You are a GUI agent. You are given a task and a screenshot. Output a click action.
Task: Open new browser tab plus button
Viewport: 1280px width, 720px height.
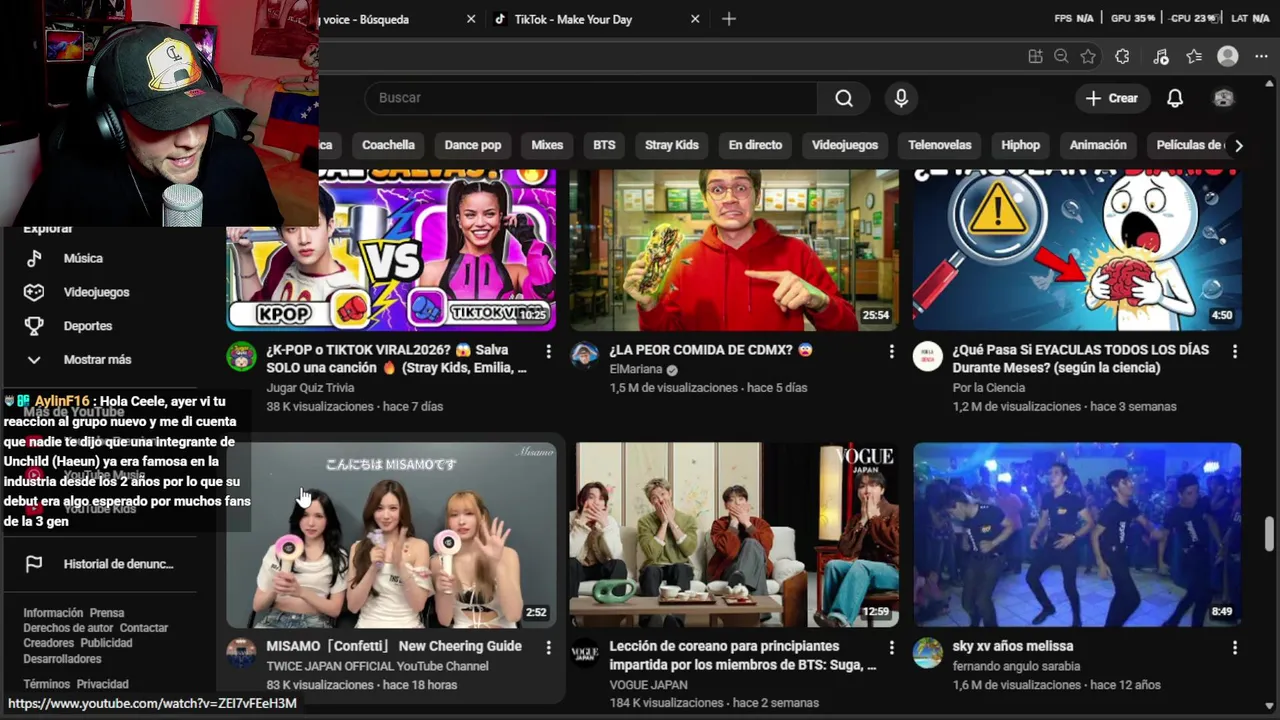click(x=729, y=19)
